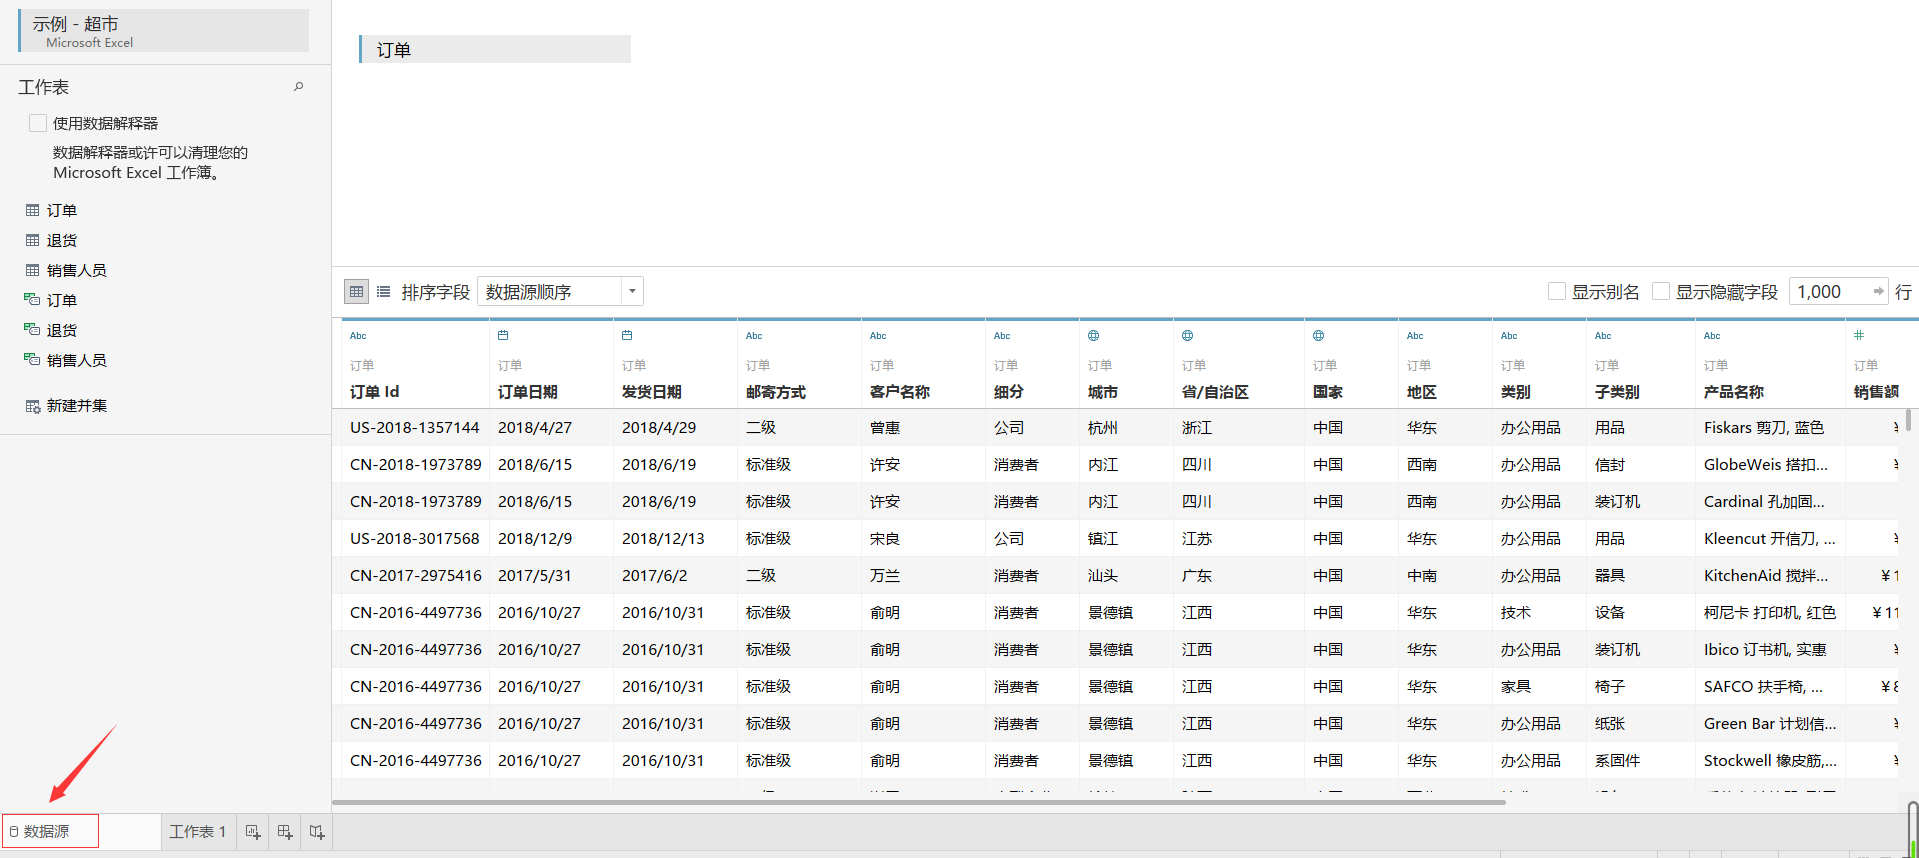Change number type icon of 销售额

click(x=1859, y=336)
